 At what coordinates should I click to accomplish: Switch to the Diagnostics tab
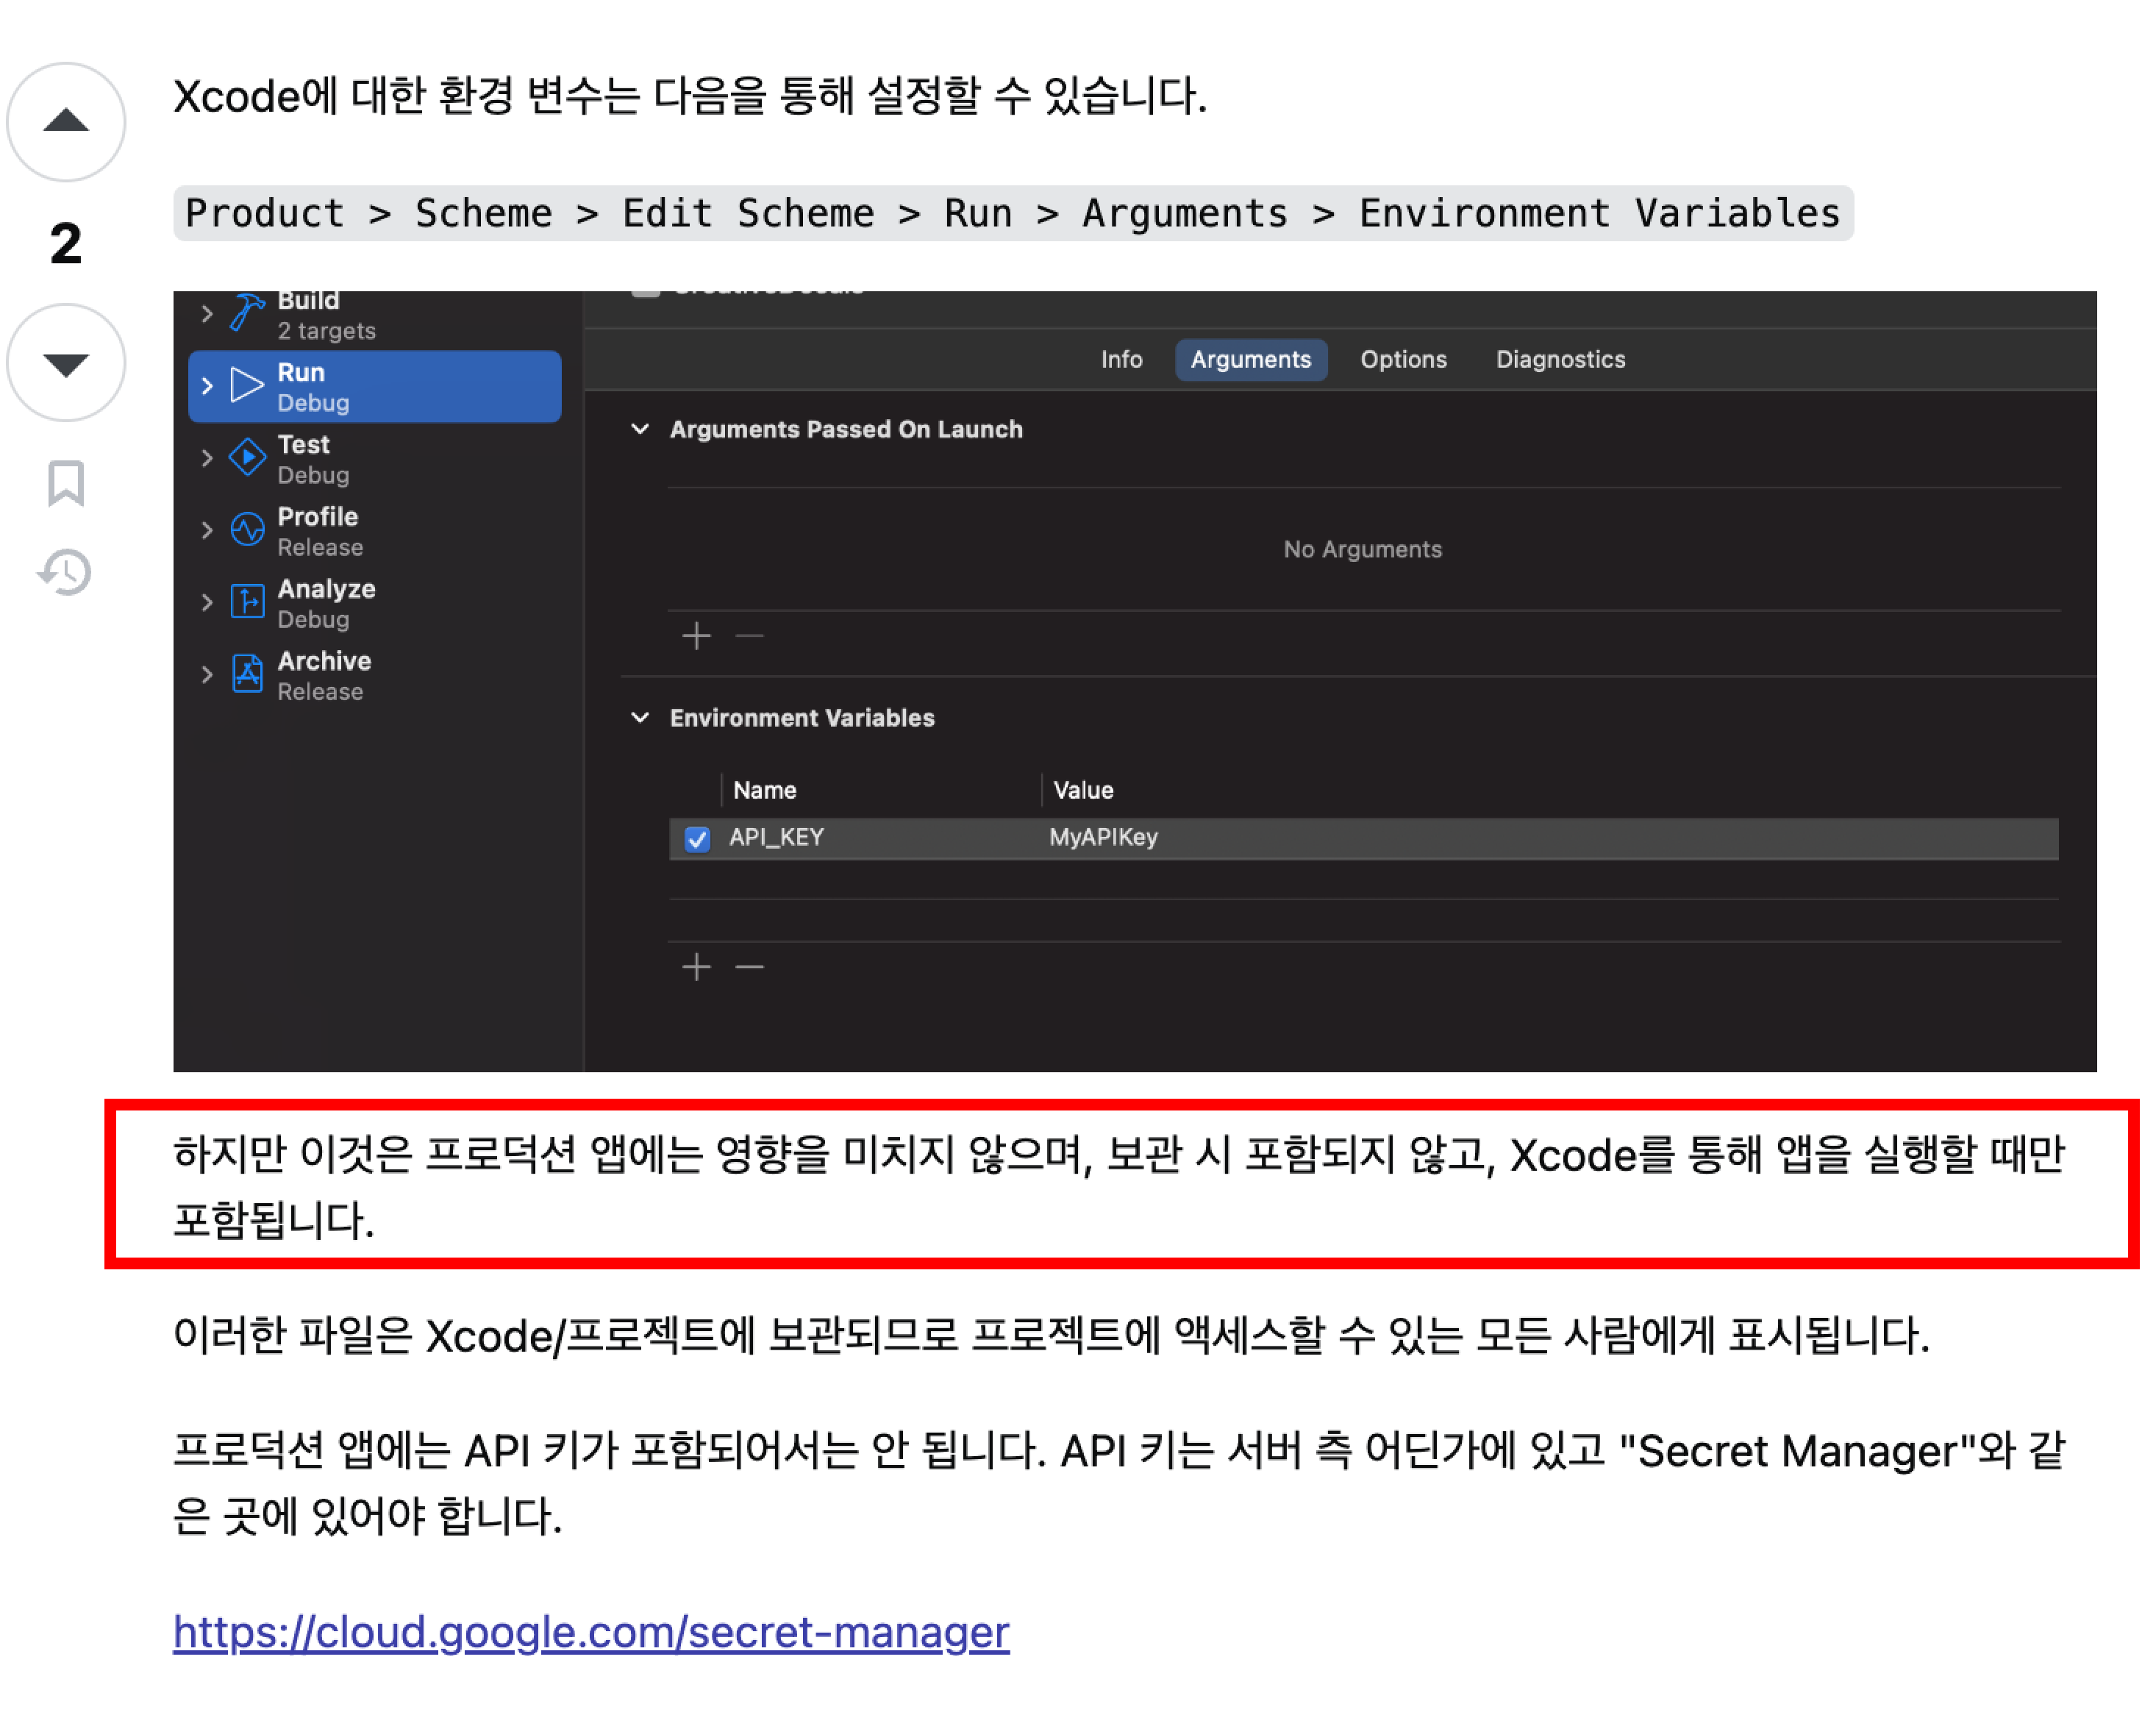[1560, 359]
